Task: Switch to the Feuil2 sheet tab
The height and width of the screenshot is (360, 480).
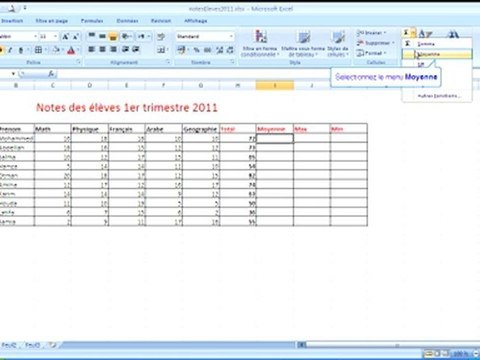Action: (x=9, y=345)
